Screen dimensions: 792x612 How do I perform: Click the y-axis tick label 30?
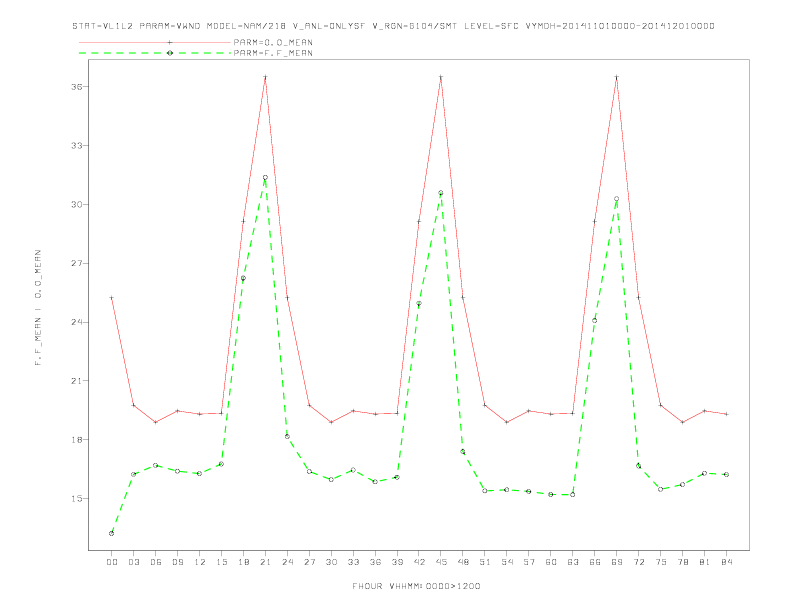coord(77,205)
